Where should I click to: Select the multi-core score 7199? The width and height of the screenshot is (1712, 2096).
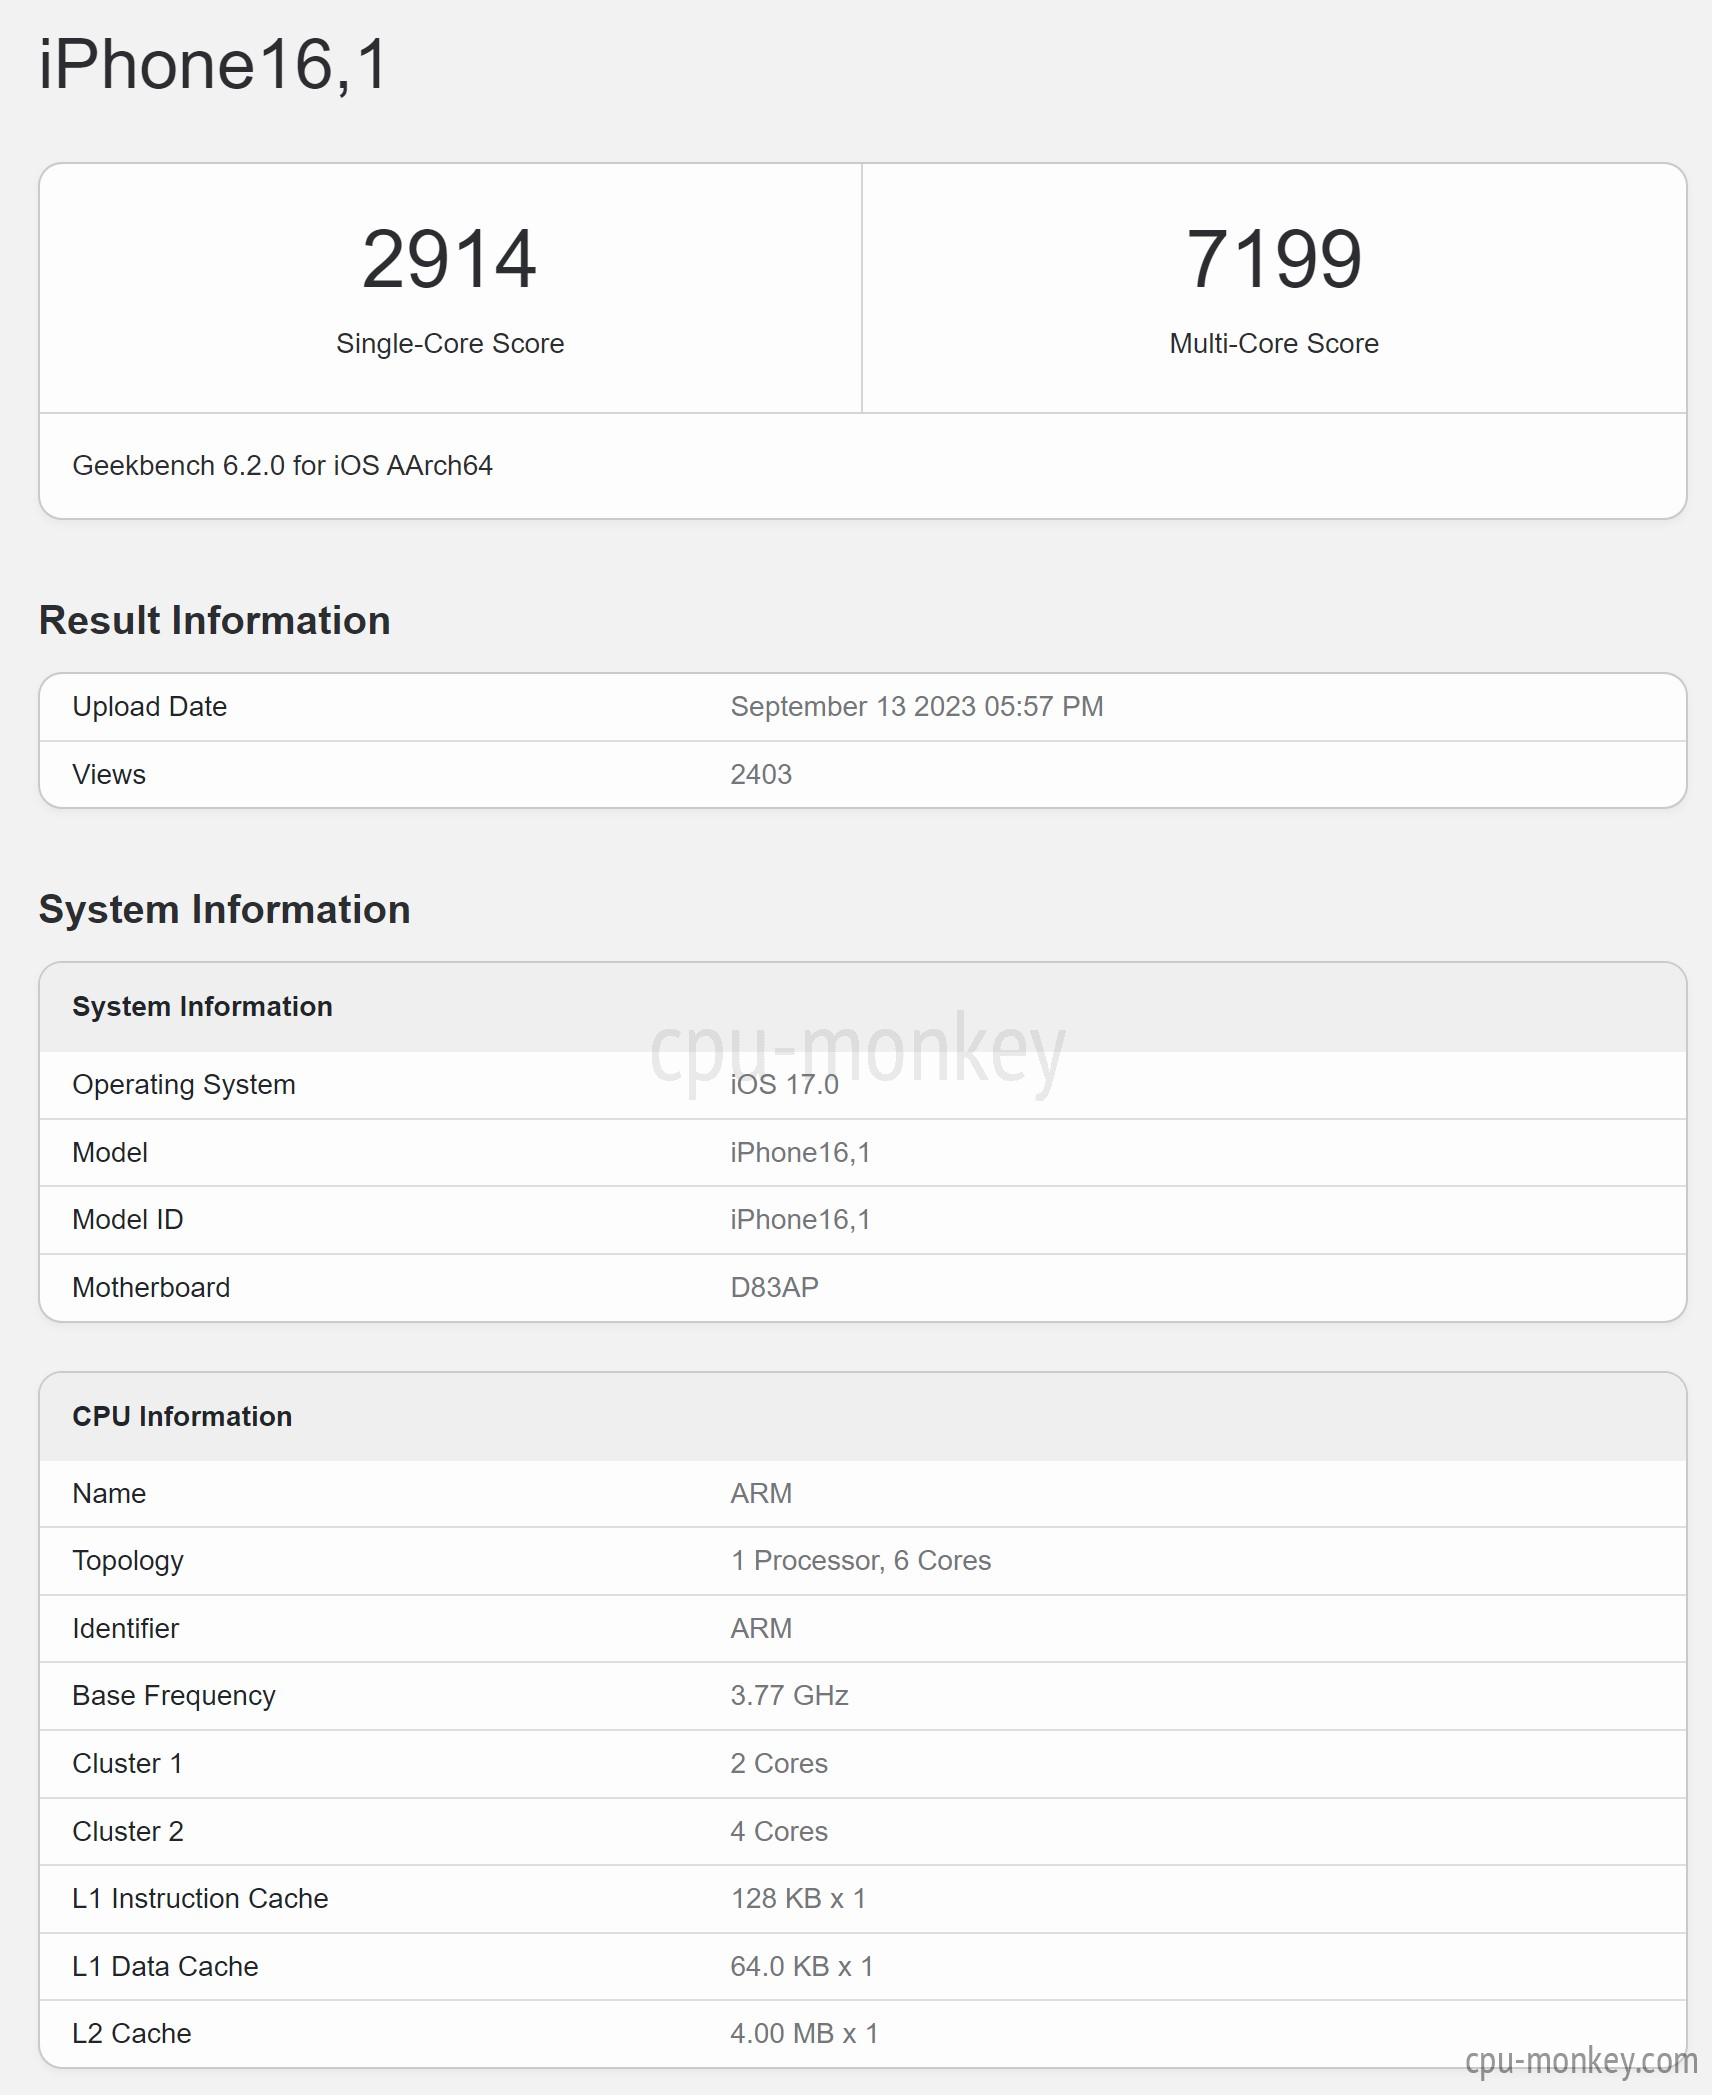(1274, 259)
